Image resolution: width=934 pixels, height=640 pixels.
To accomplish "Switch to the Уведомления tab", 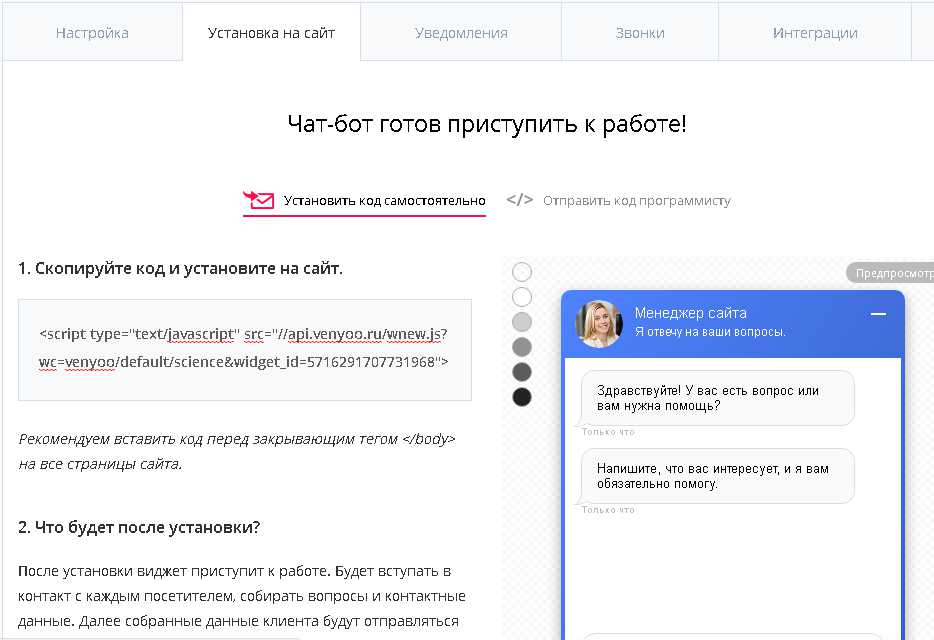I will [461, 33].
